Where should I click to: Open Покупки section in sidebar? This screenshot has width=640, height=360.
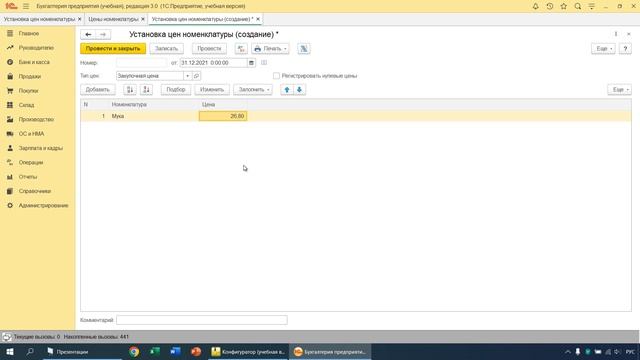[x=28, y=91]
